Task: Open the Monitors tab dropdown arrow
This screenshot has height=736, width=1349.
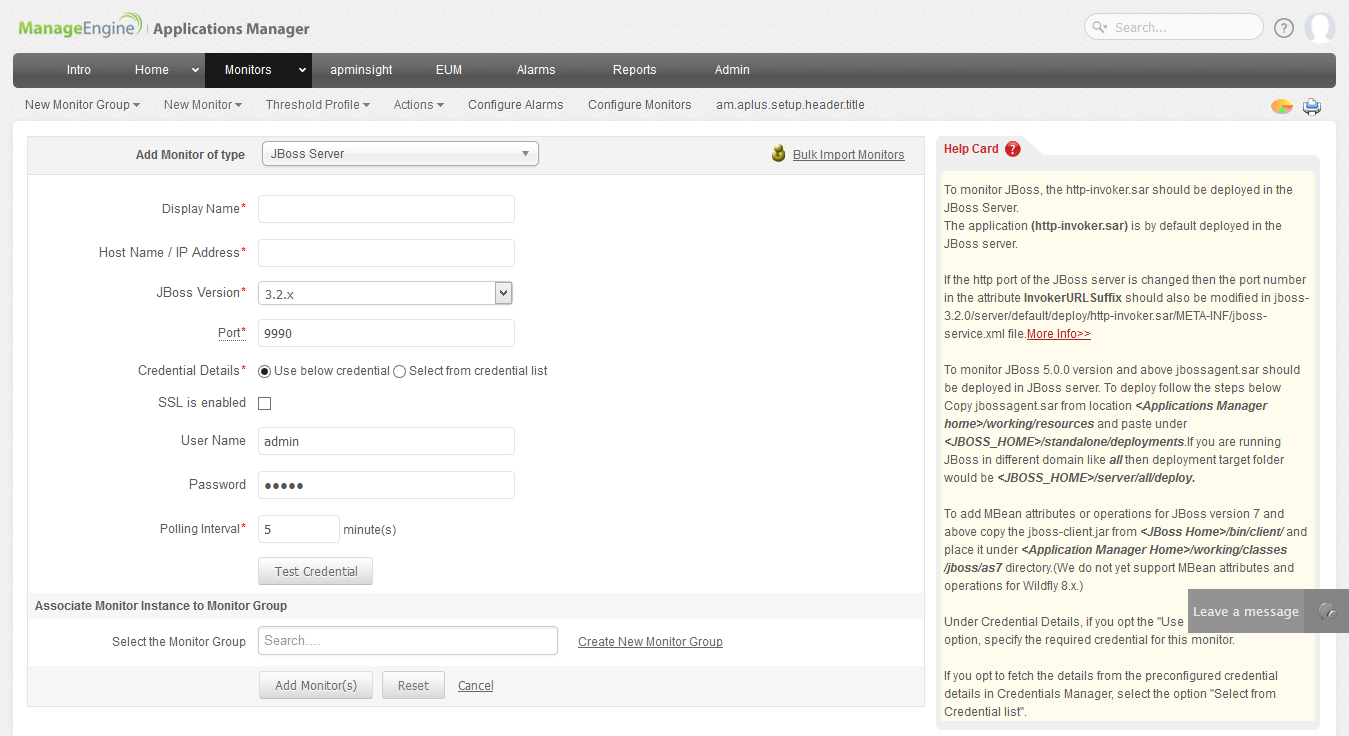Action: point(302,70)
